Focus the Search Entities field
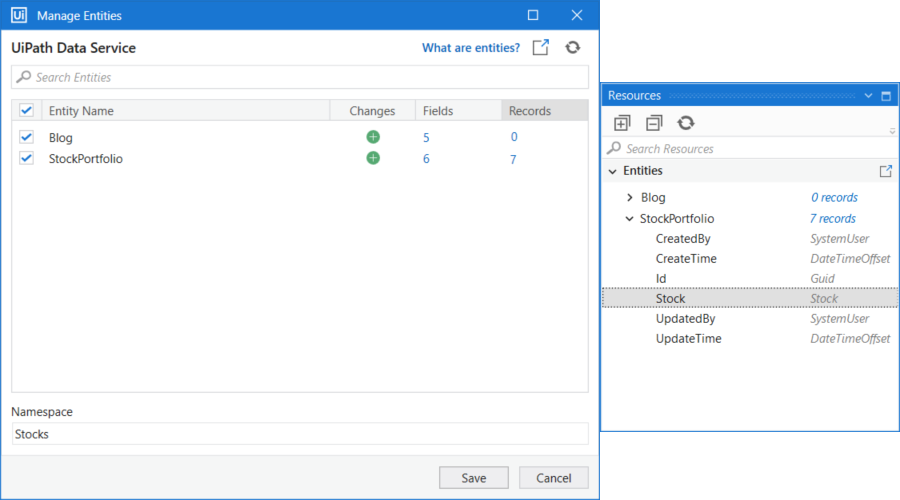This screenshot has height=500, width=900. pos(300,77)
